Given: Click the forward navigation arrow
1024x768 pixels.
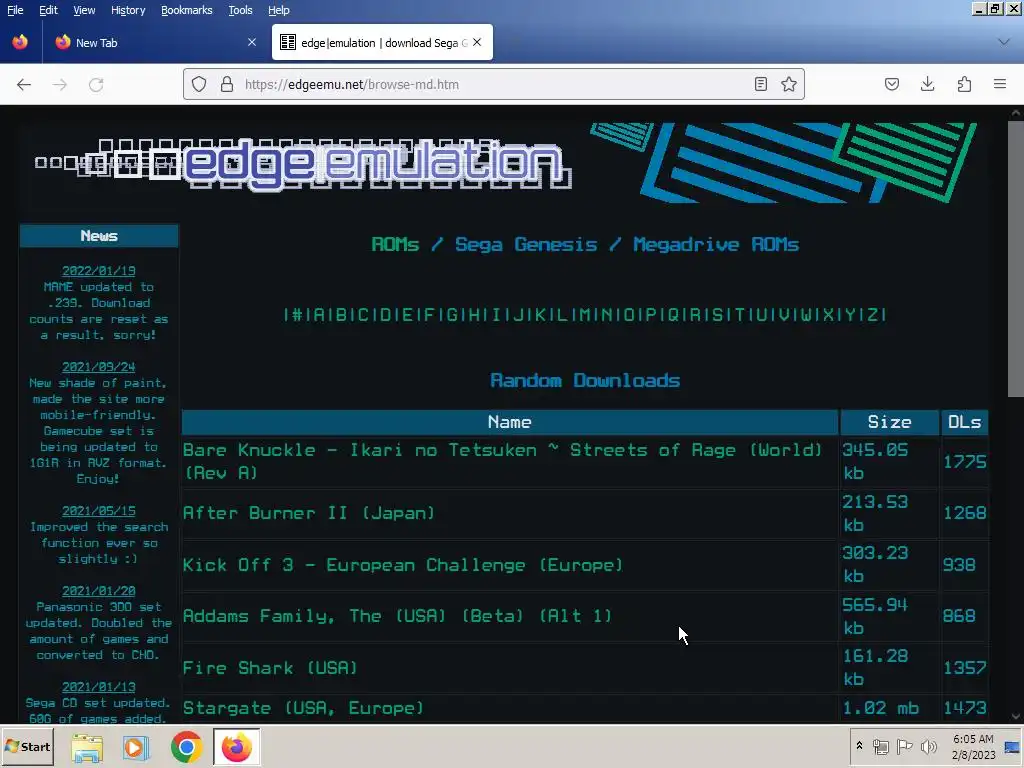Looking at the screenshot, I should [x=60, y=84].
